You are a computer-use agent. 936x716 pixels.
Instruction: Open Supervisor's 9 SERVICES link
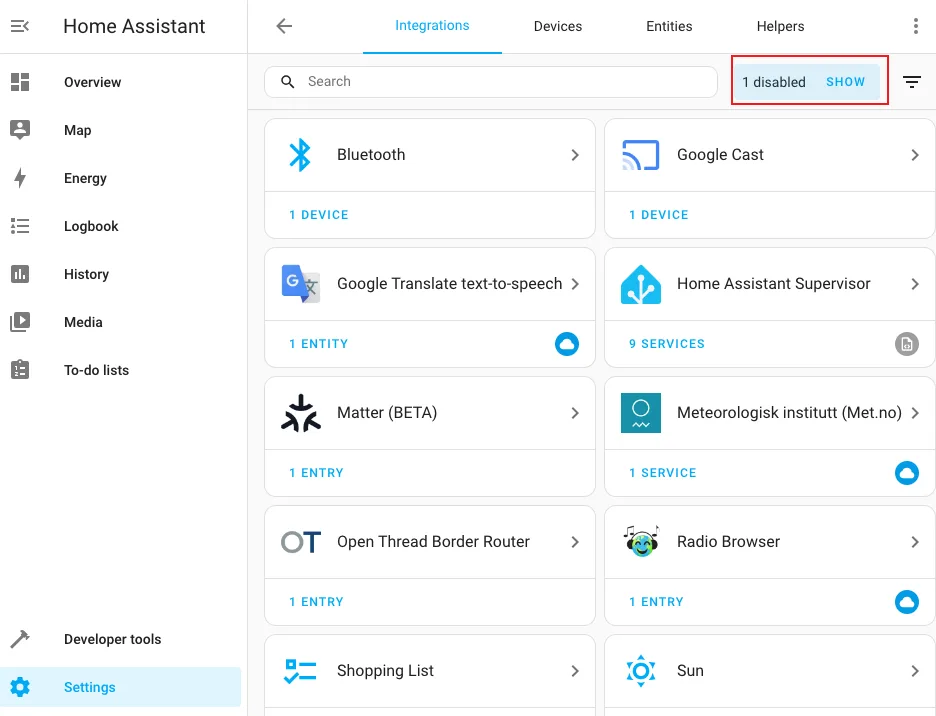click(x=667, y=344)
